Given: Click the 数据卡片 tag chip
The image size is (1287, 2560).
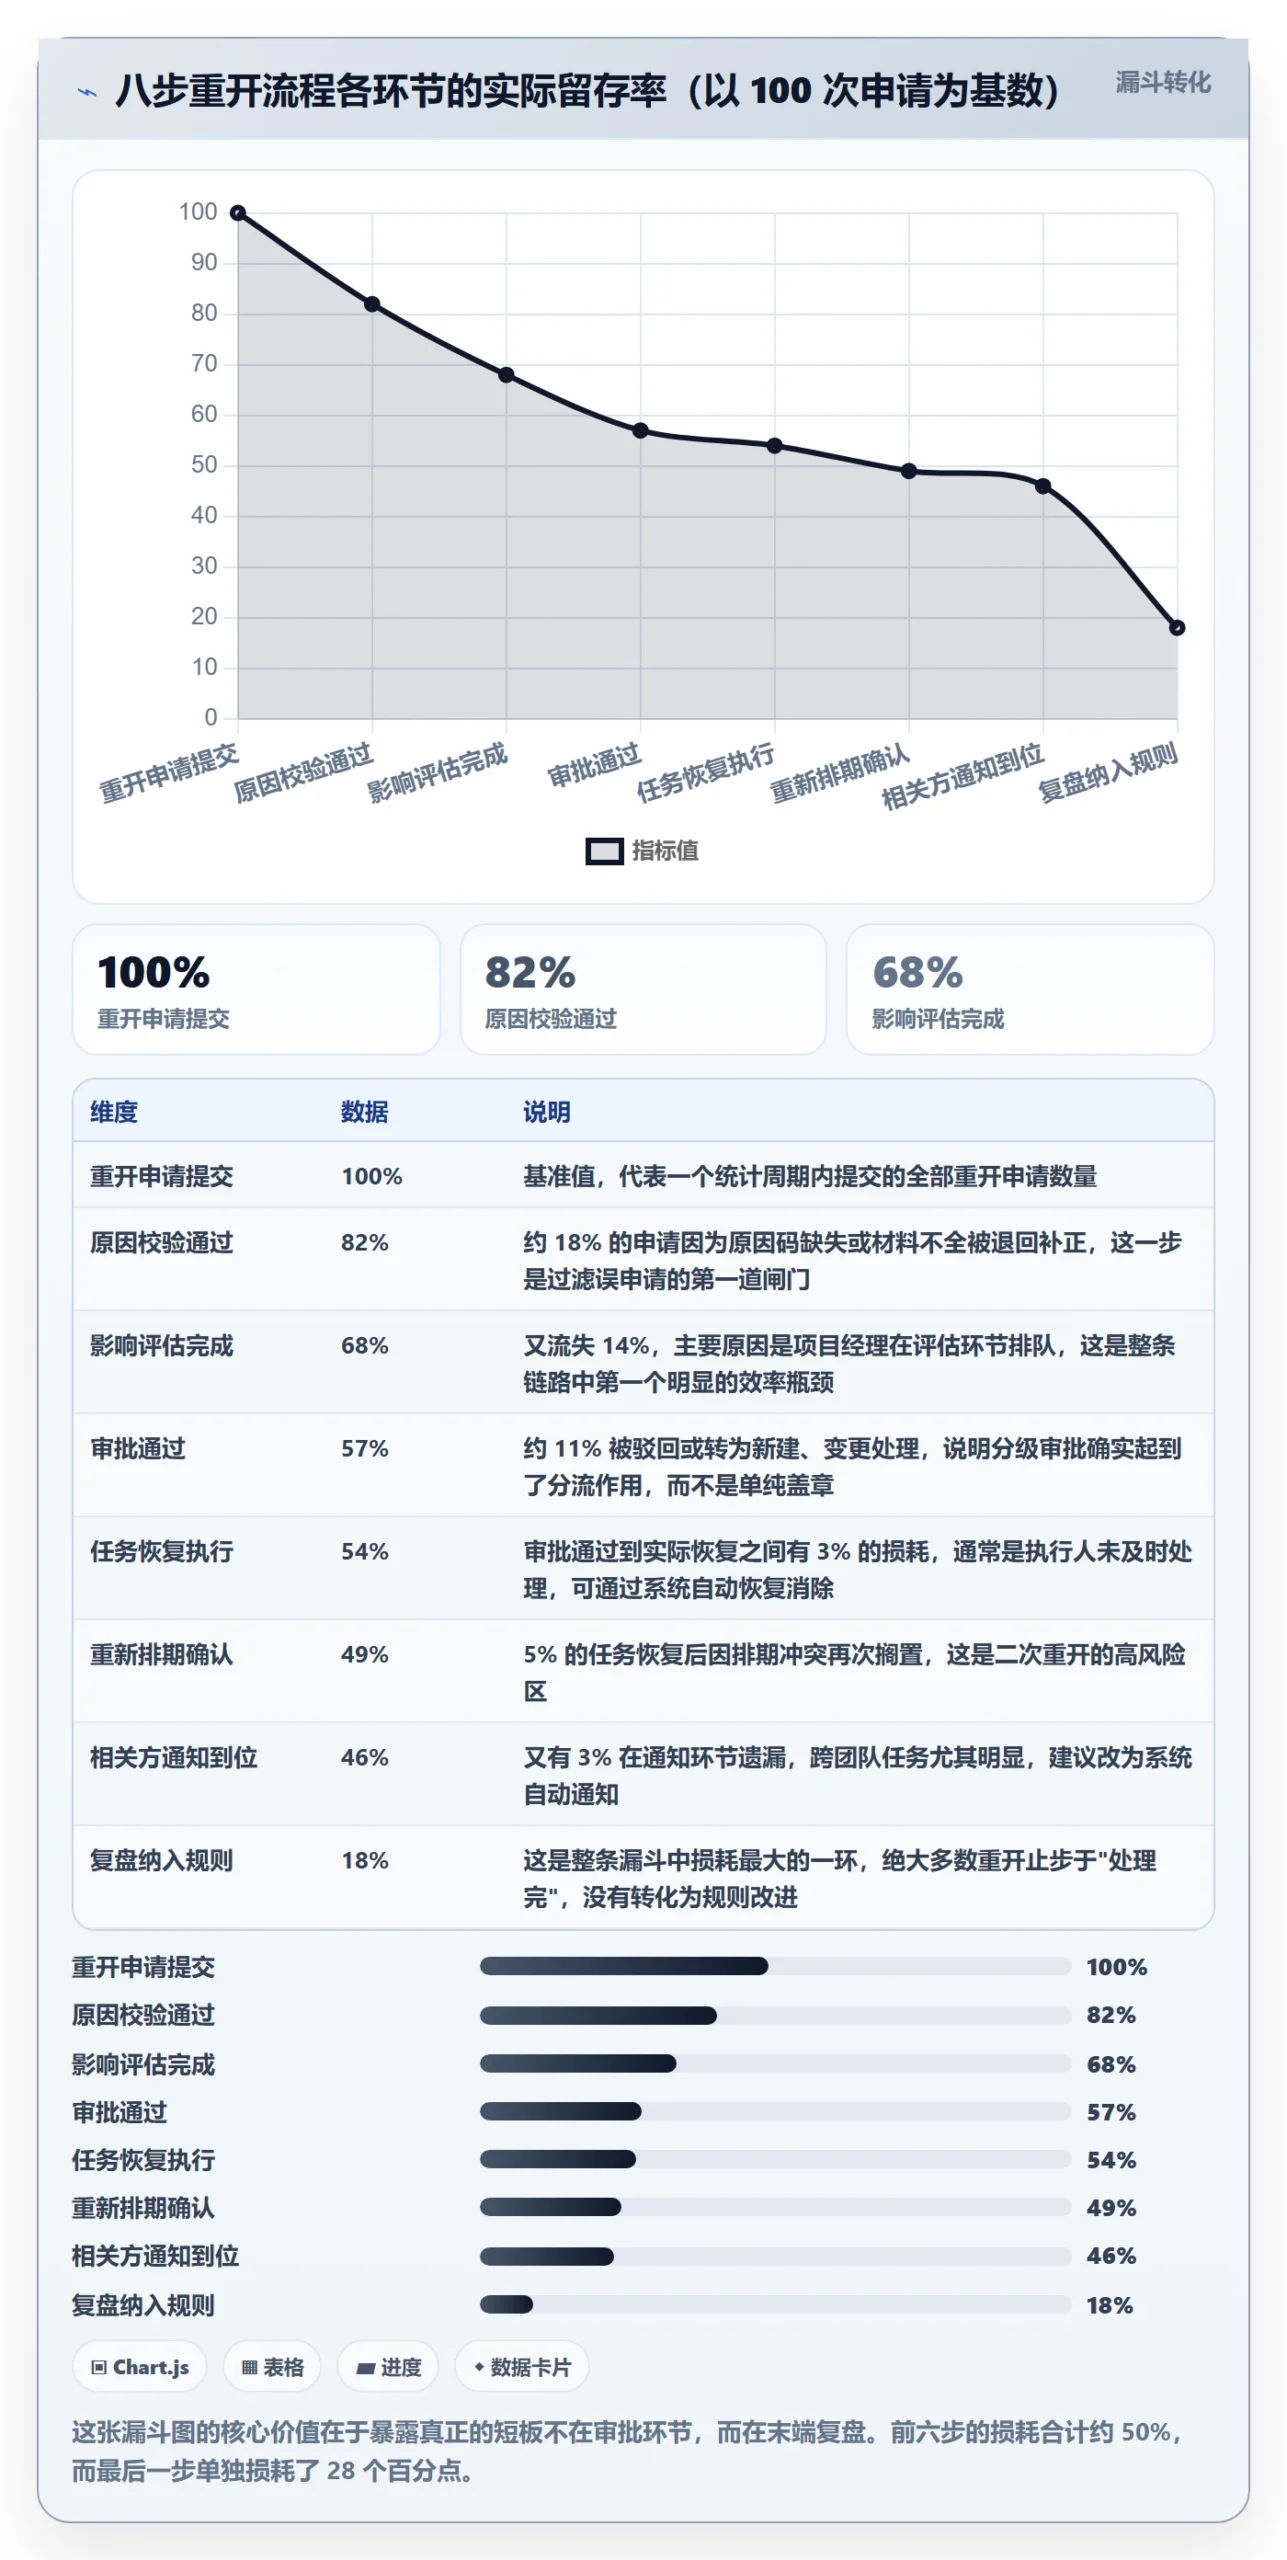Looking at the screenshot, I should (x=522, y=2368).
